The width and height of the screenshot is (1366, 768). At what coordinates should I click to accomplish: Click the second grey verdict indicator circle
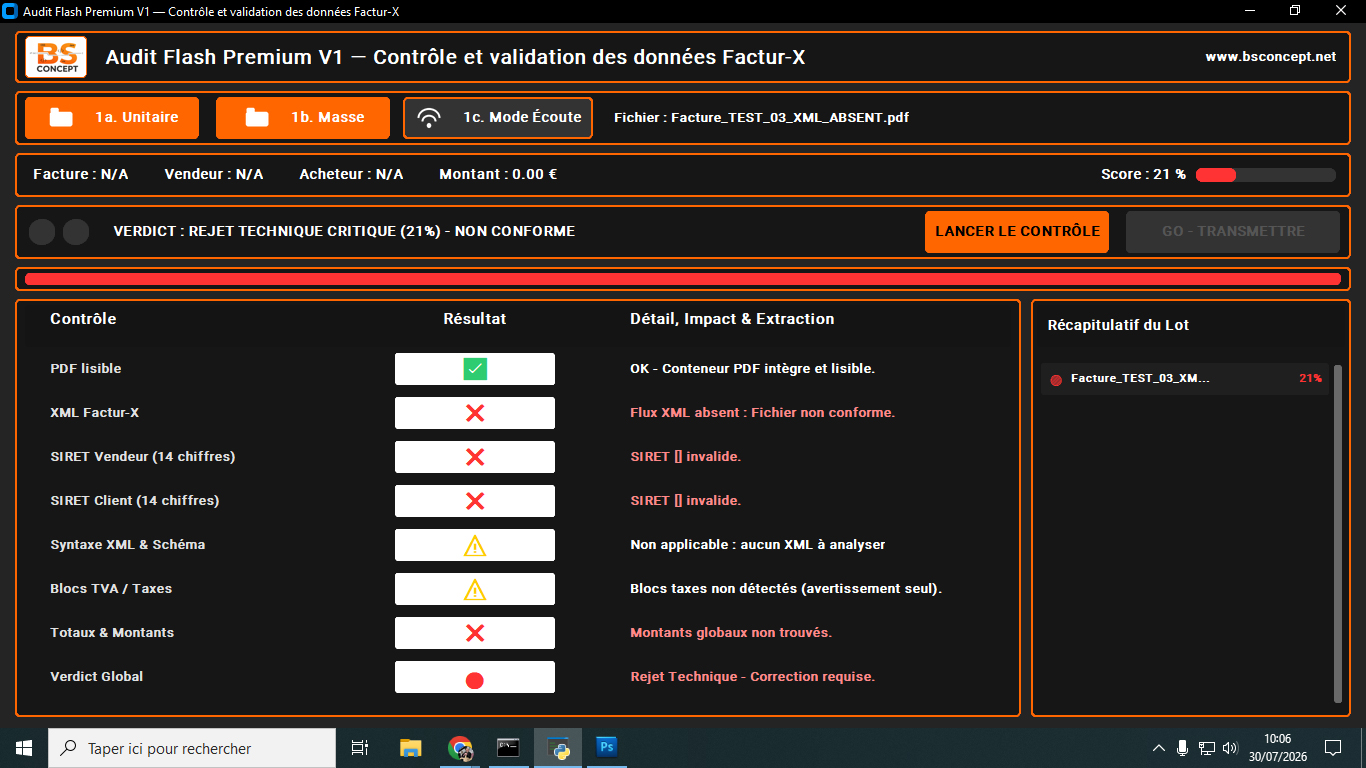pyautogui.click(x=76, y=232)
